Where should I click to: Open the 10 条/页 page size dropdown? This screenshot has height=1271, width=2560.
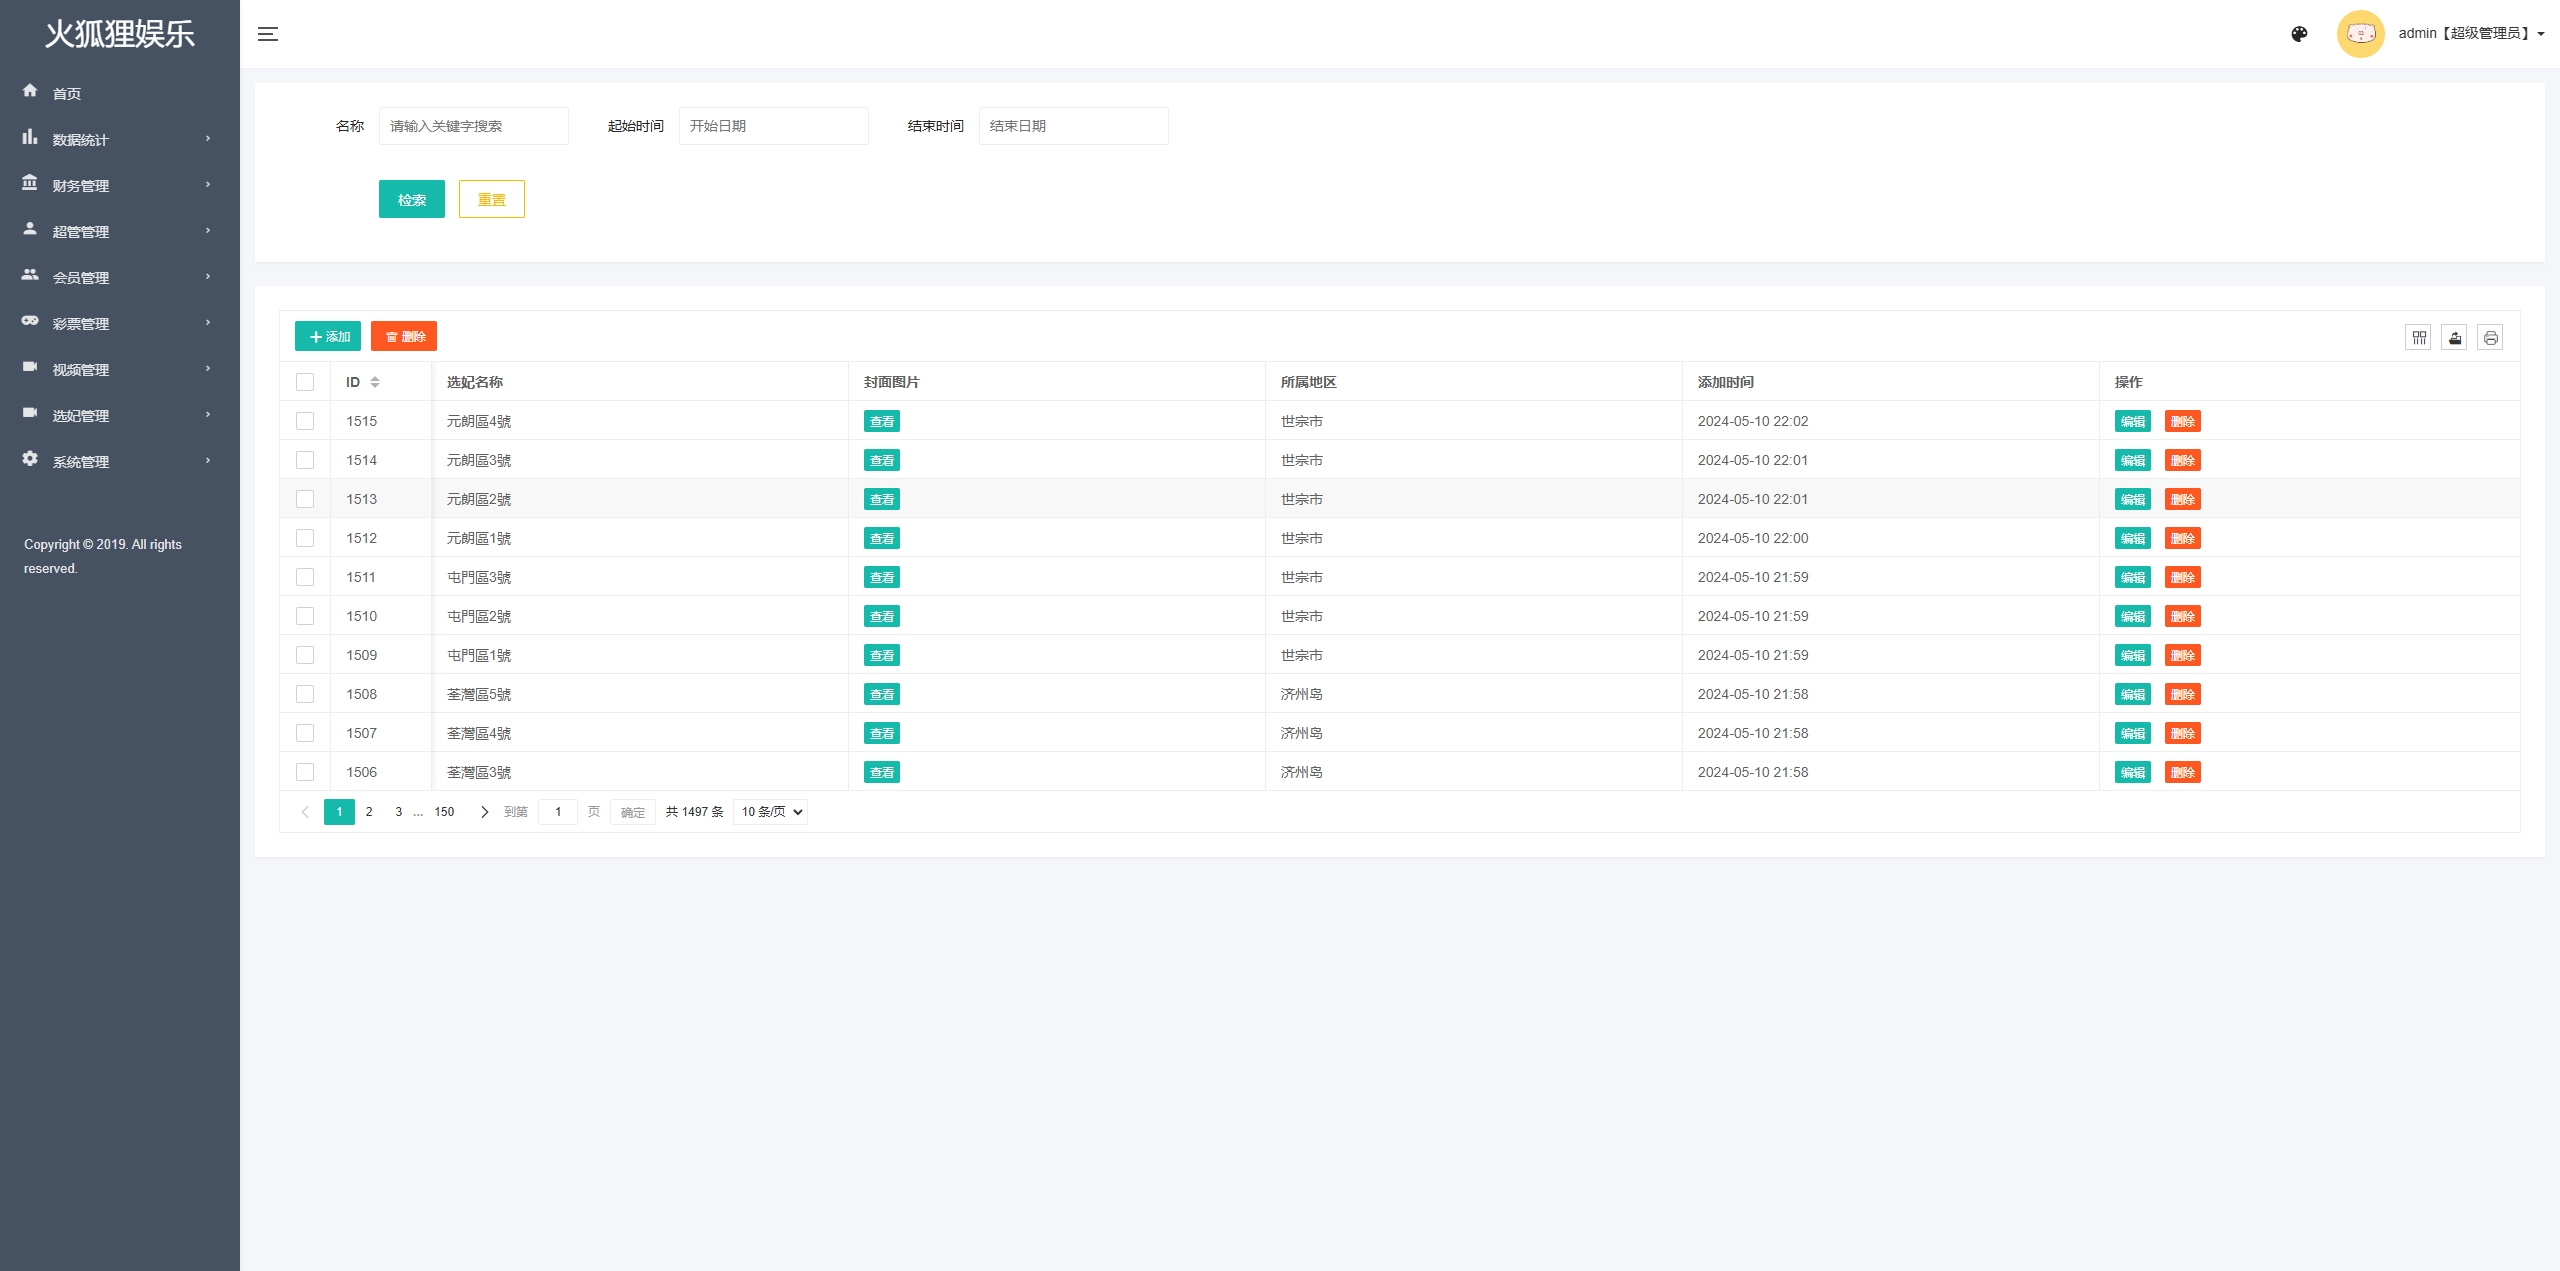point(770,812)
